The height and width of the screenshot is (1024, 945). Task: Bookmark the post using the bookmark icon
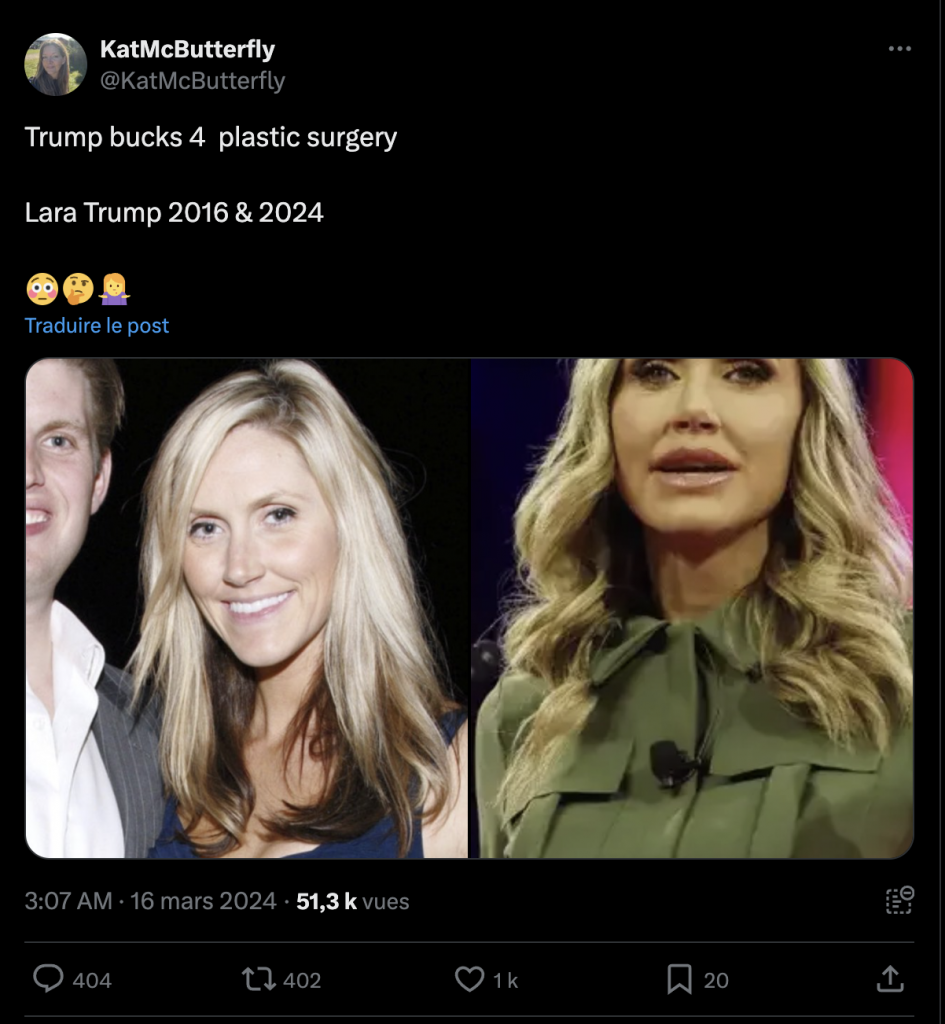coord(679,979)
